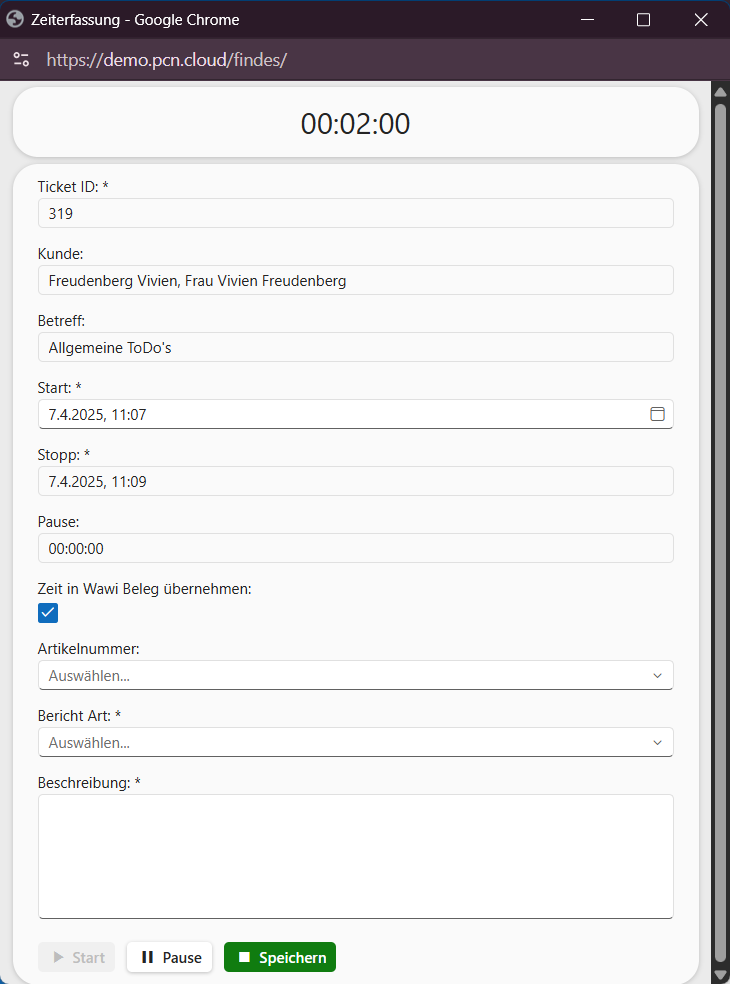Click the globe icon in title bar

15,19
